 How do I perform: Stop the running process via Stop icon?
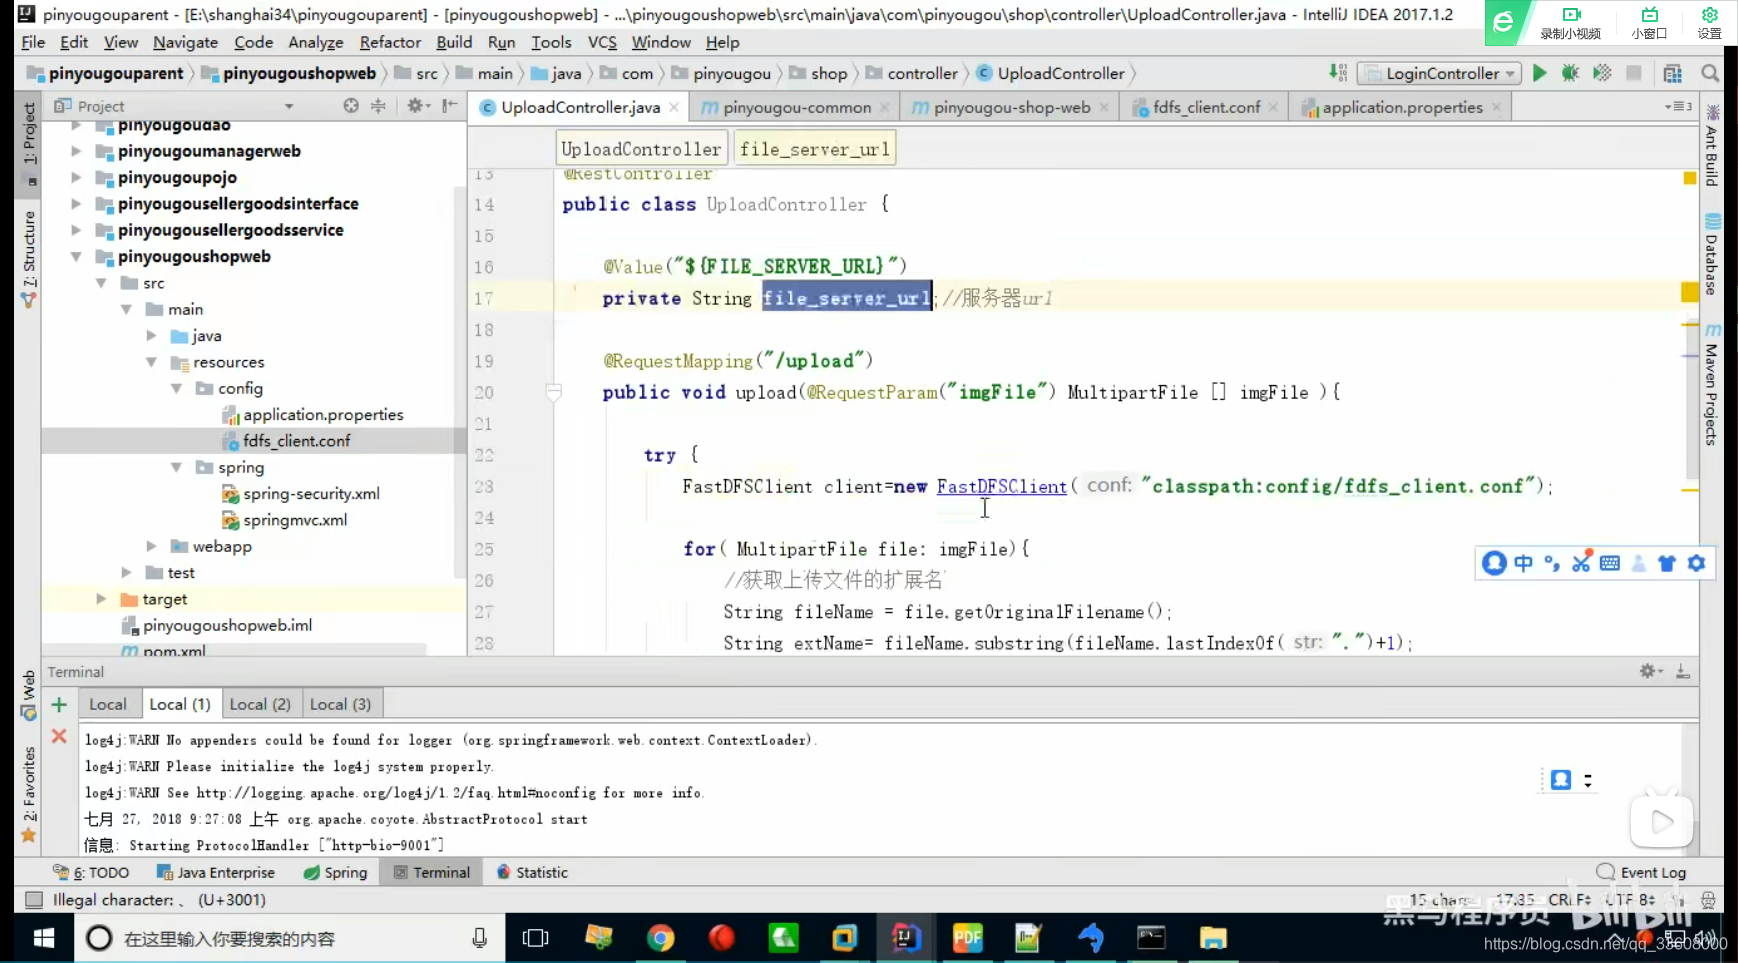[x=1634, y=73]
